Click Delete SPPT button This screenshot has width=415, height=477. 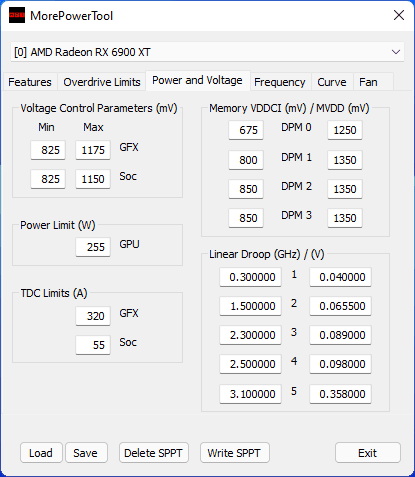point(153,453)
